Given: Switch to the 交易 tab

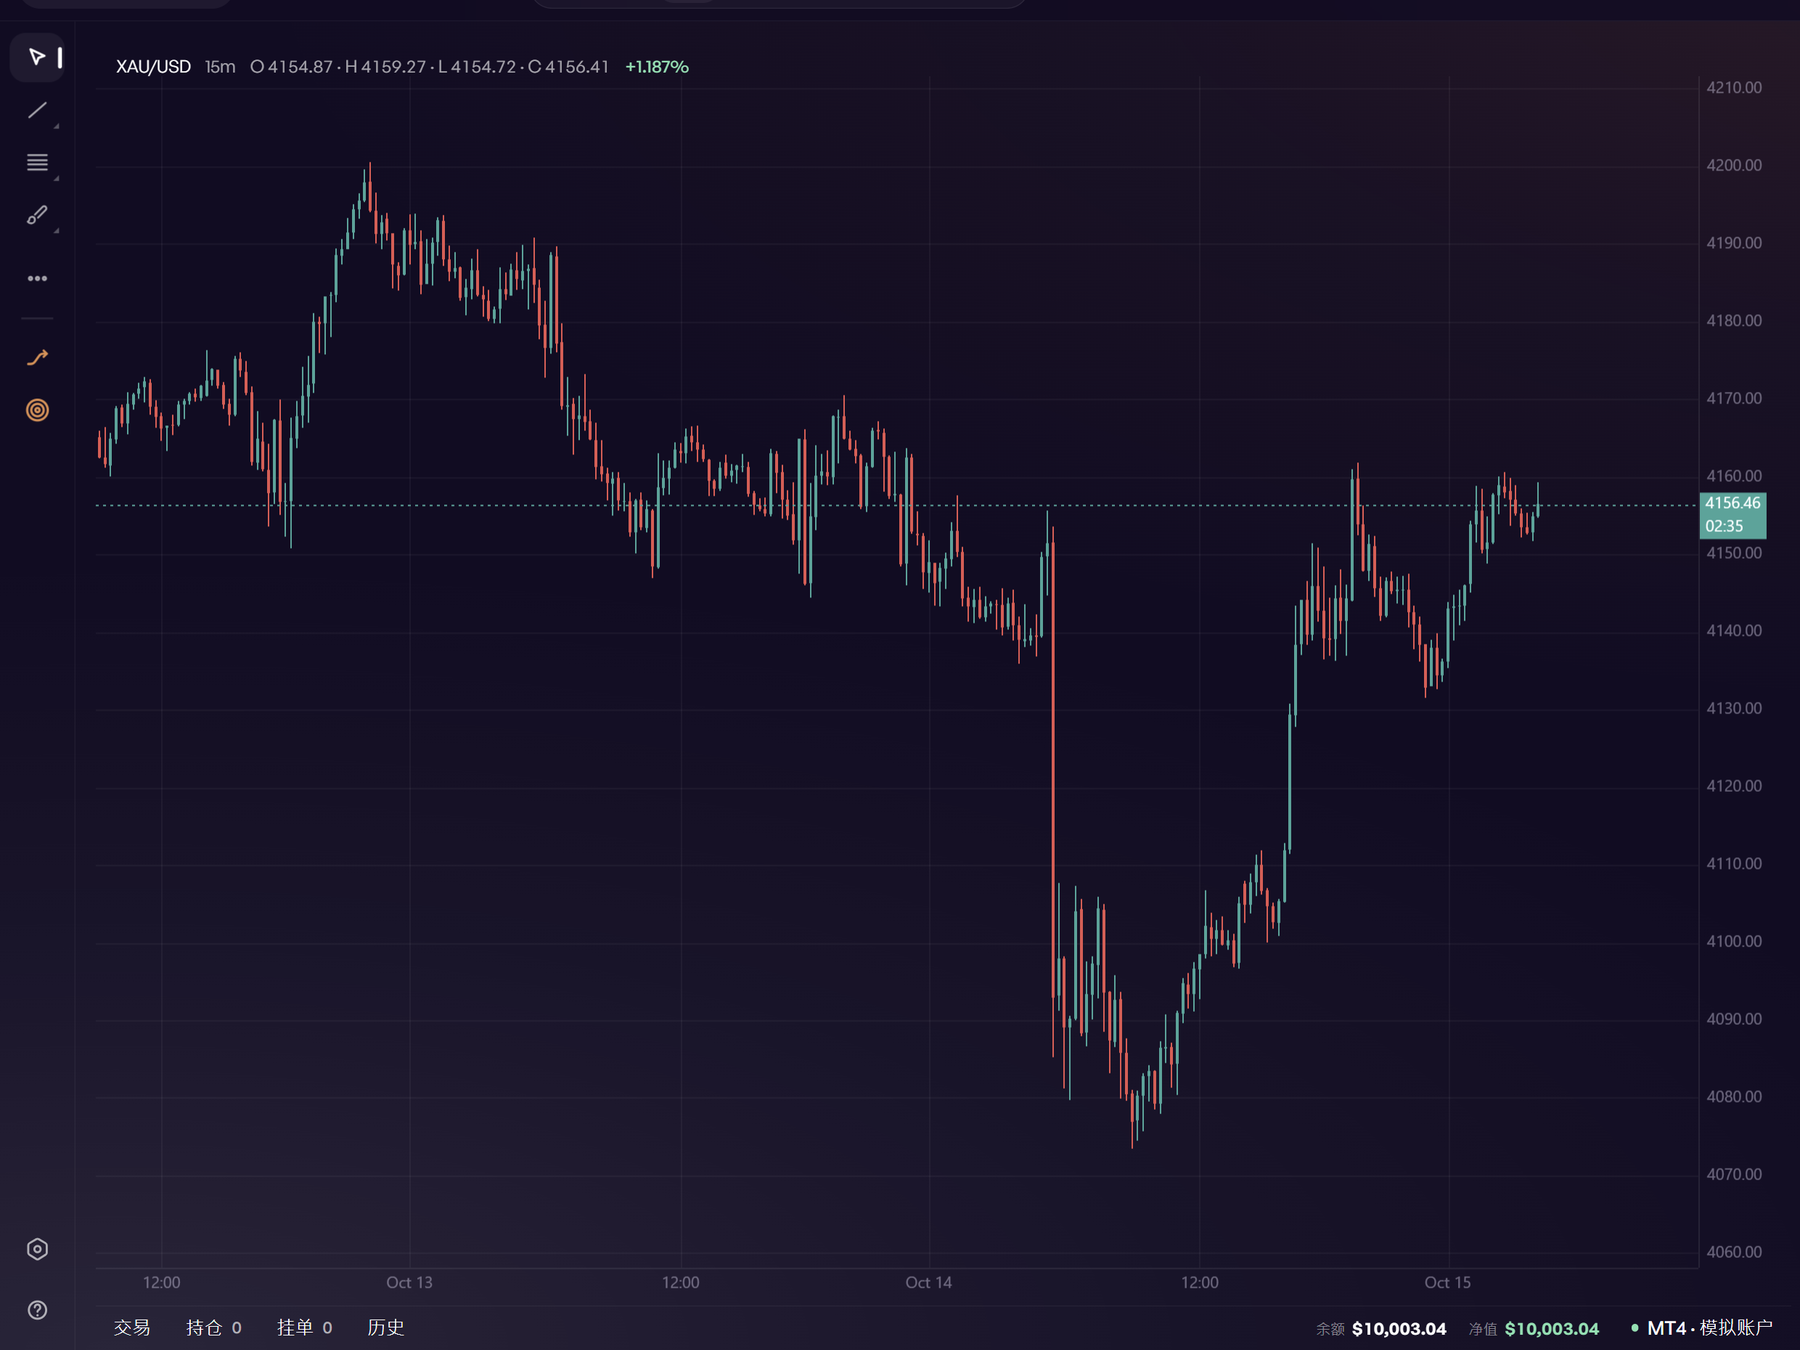Looking at the screenshot, I should coord(132,1328).
